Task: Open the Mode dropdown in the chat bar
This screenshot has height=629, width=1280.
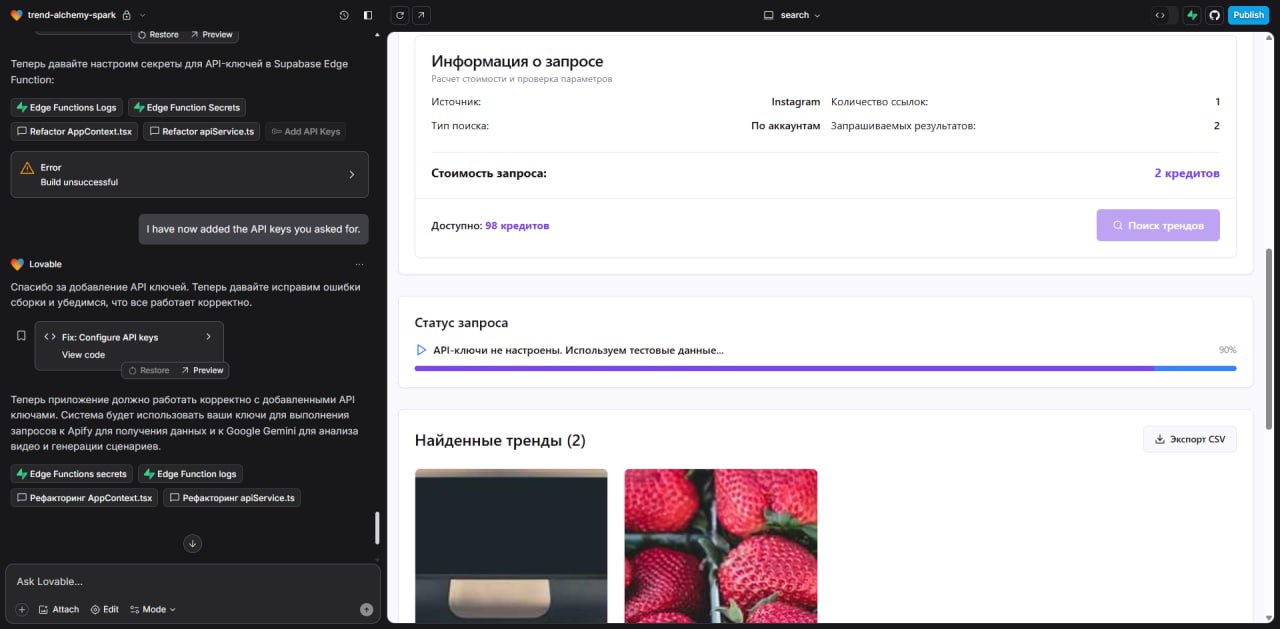Action: coord(152,608)
